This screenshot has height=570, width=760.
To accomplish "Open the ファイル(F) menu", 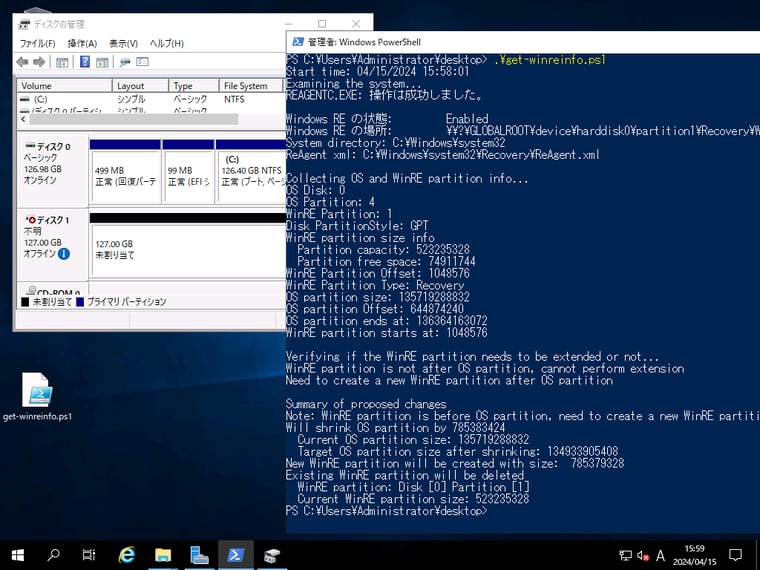I will click(37, 44).
